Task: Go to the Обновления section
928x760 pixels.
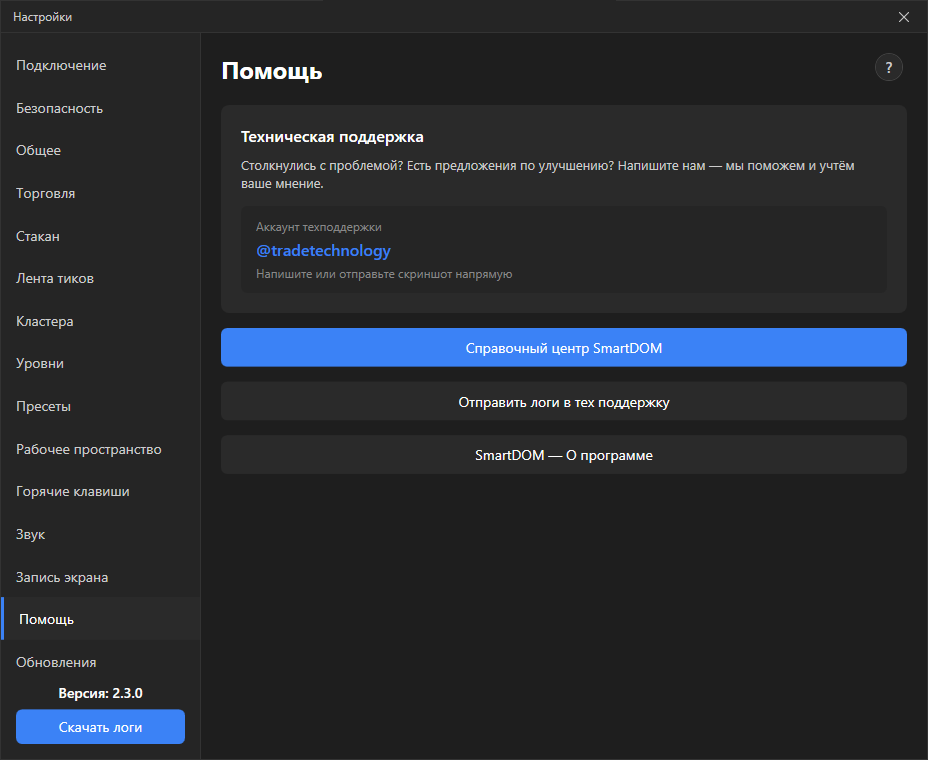Action: click(x=101, y=662)
